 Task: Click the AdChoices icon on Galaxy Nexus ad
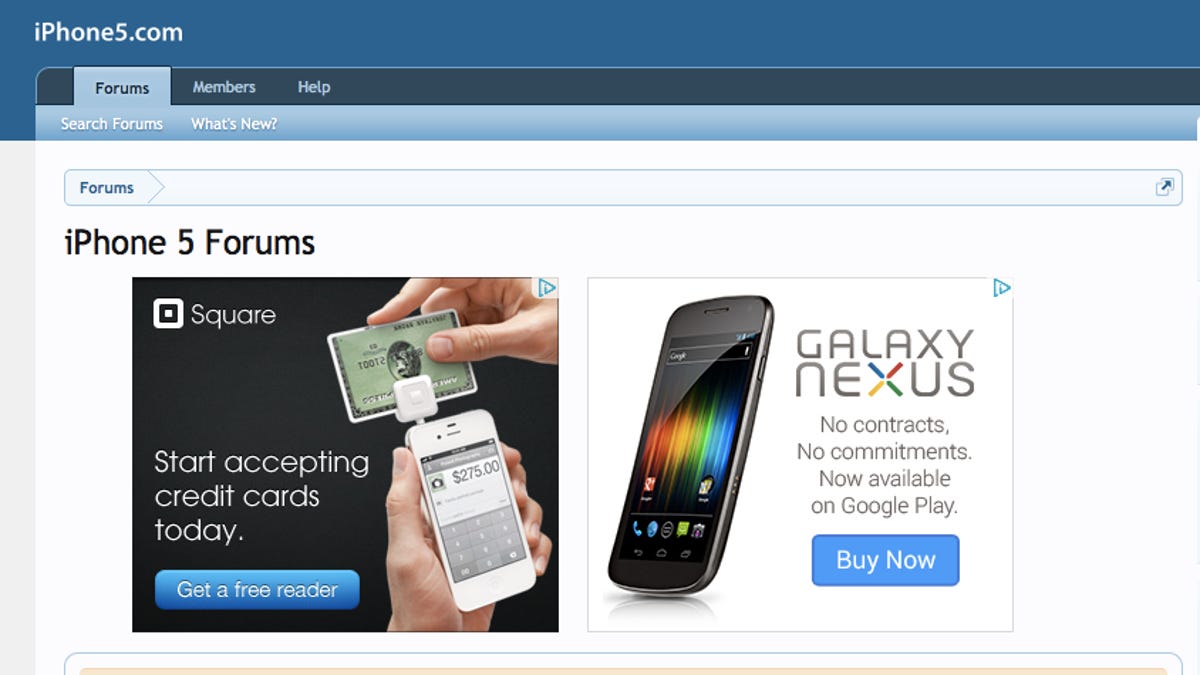pos(1001,288)
